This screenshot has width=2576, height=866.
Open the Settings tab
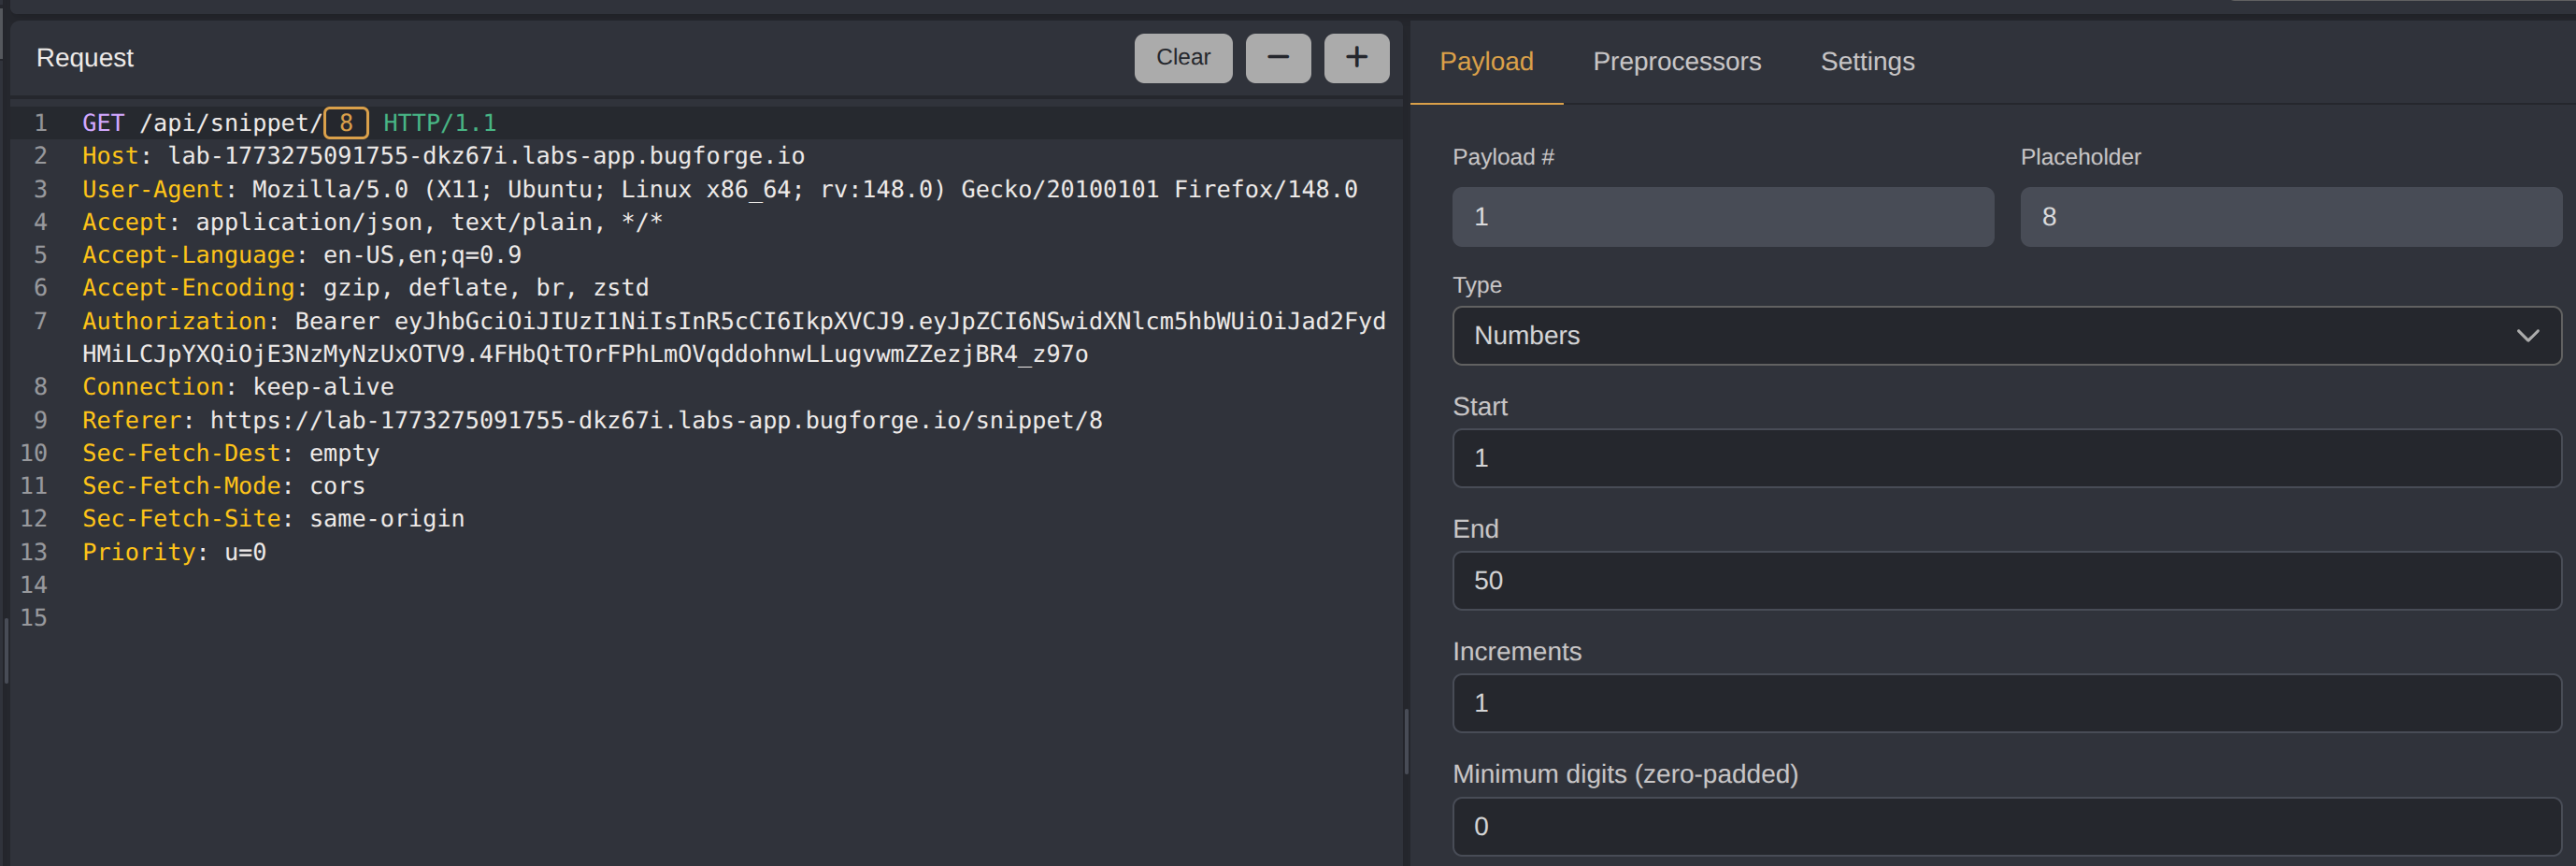[1867, 61]
